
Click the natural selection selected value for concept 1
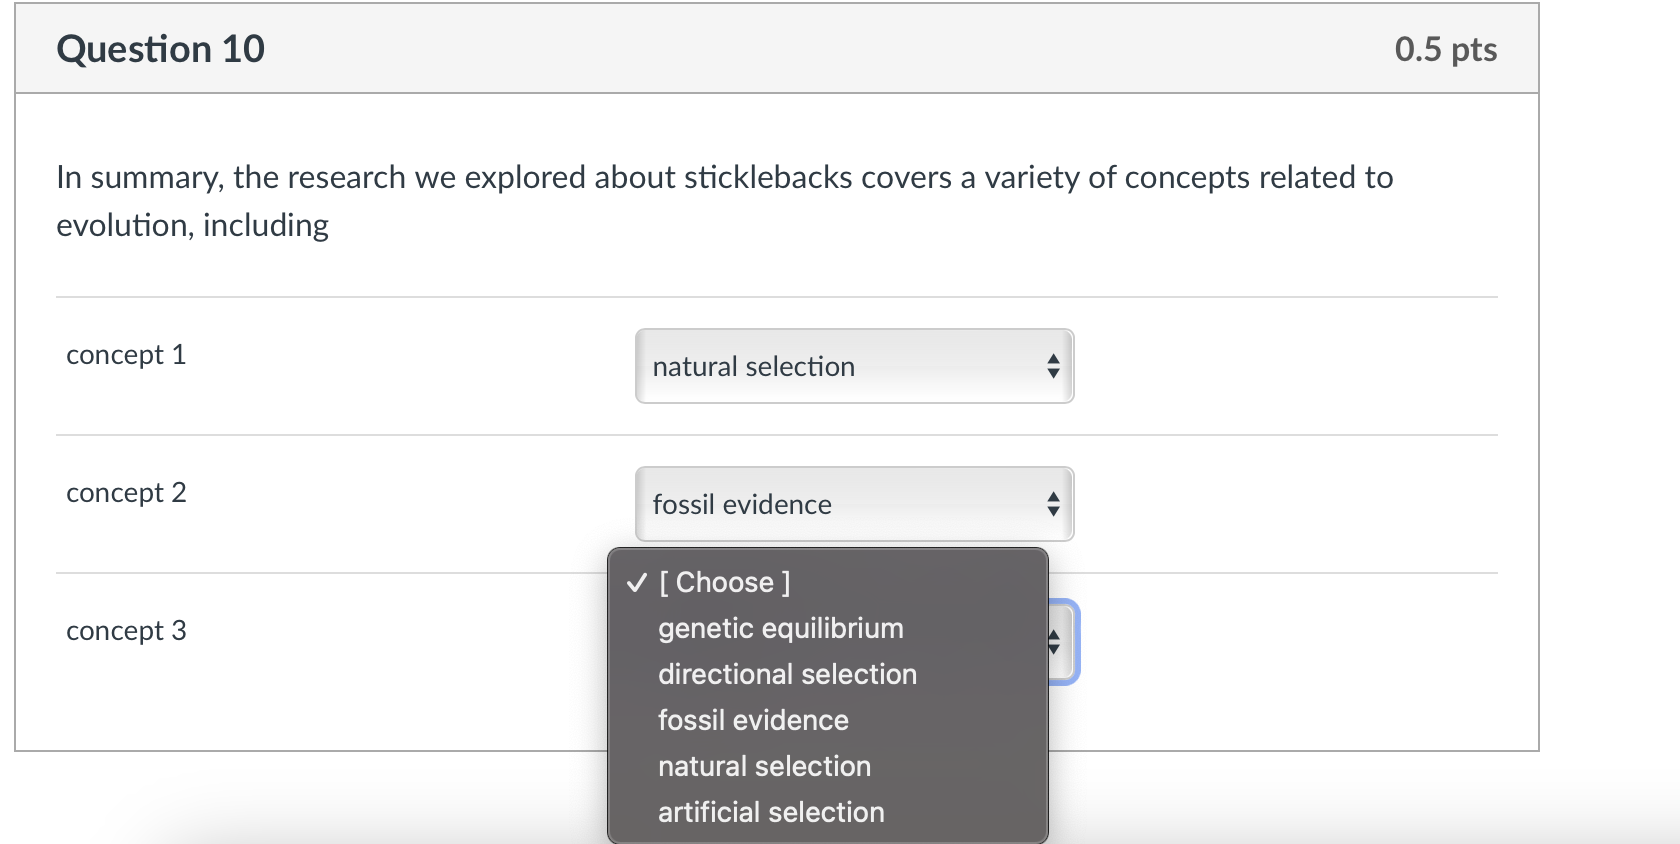[753, 366]
